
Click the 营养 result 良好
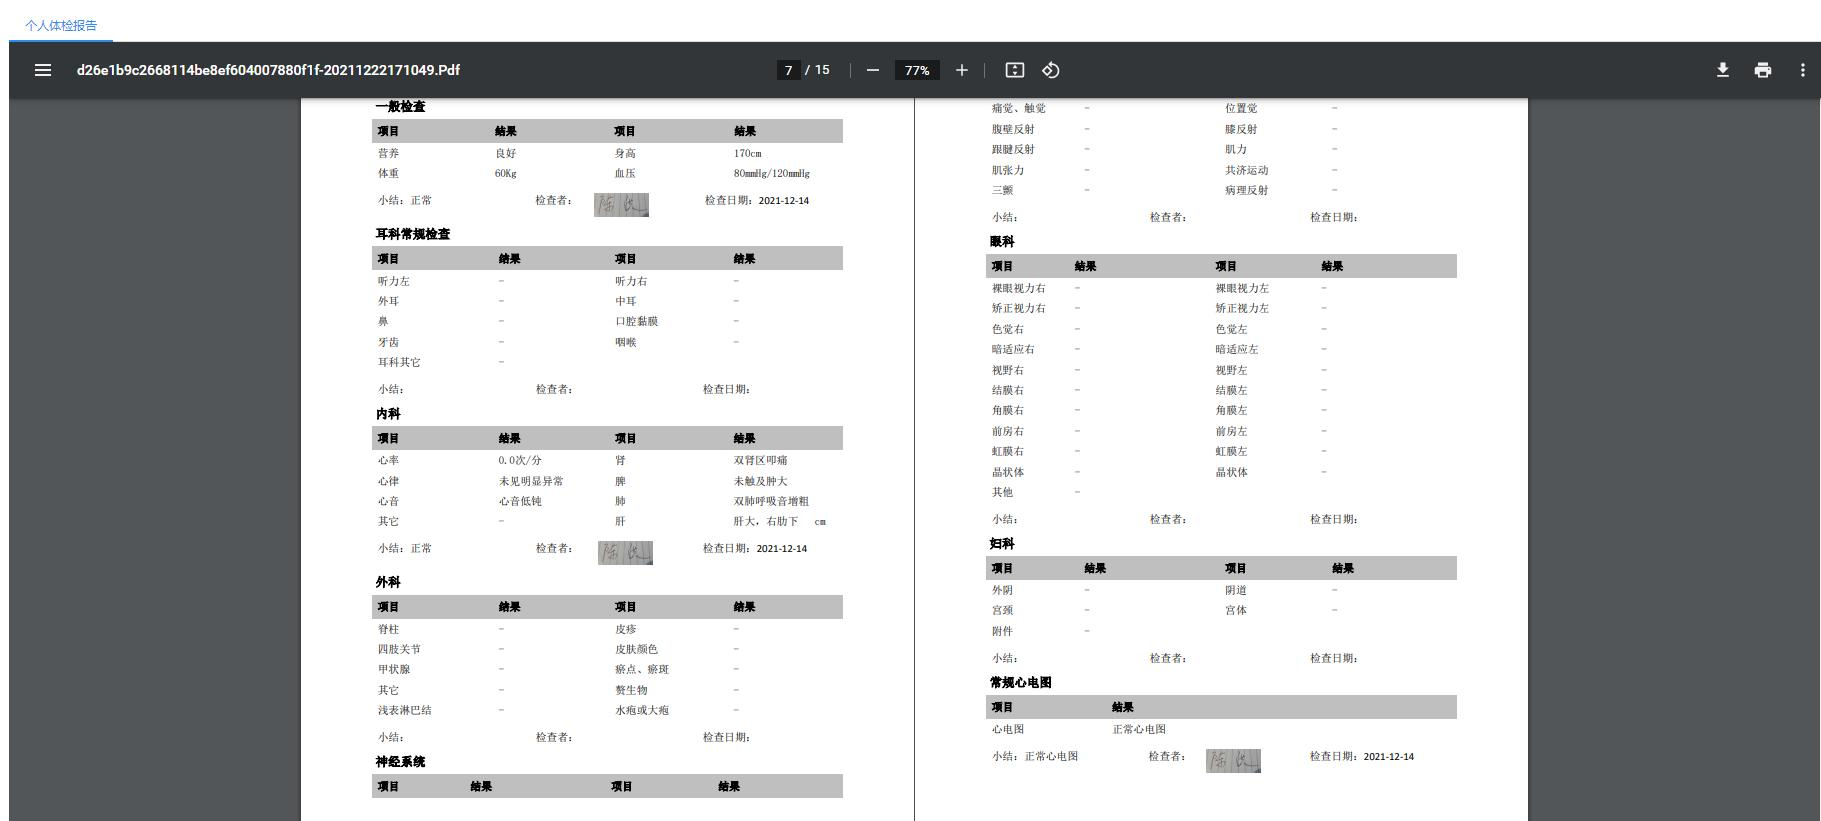(x=506, y=153)
